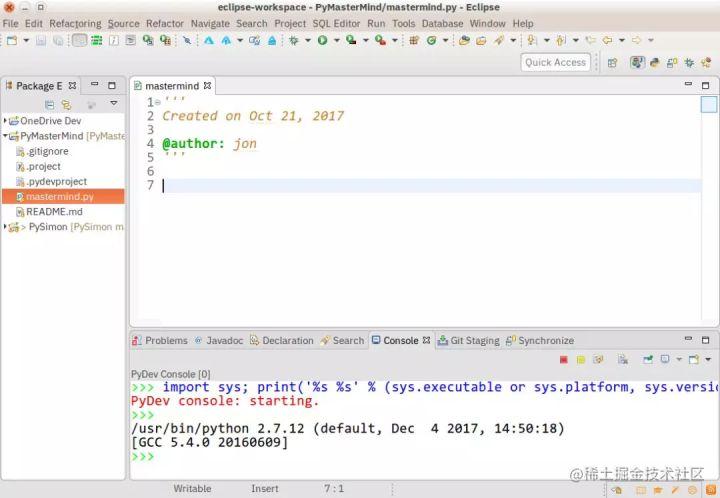Screen dimensions: 720x498
Task: Click the Open Console icon
Action: click(693, 359)
